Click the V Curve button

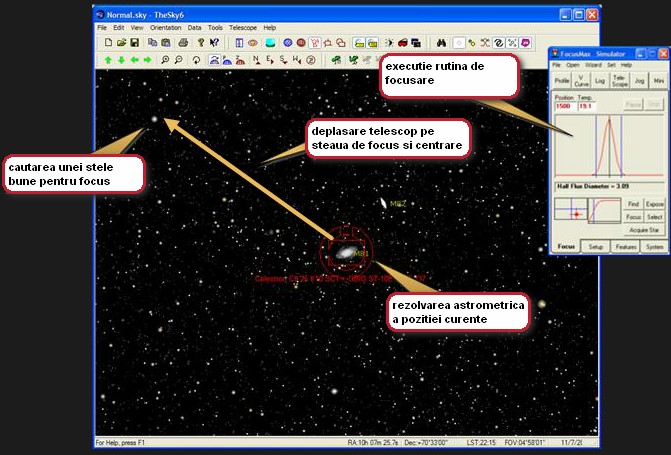click(582, 80)
